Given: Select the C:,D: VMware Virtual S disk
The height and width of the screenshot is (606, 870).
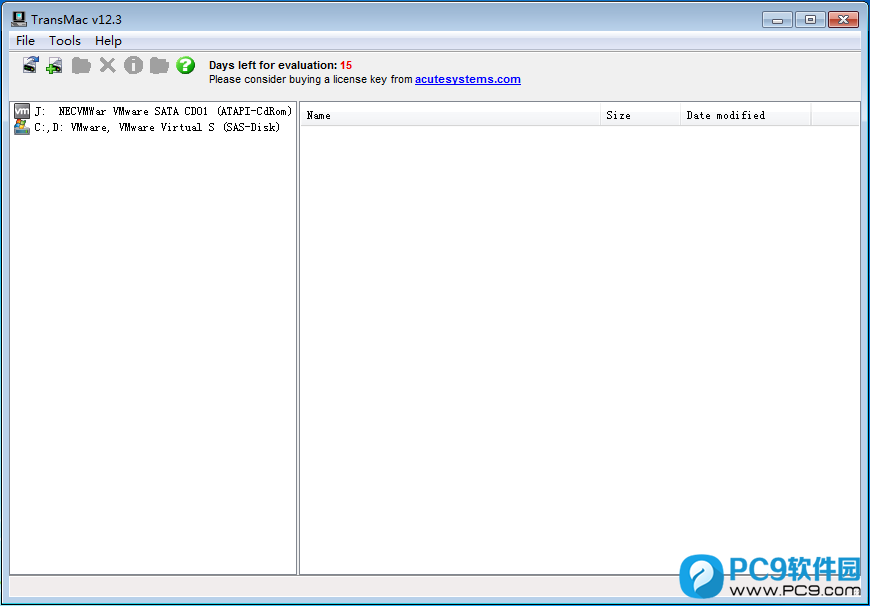Looking at the screenshot, I should [x=147, y=127].
